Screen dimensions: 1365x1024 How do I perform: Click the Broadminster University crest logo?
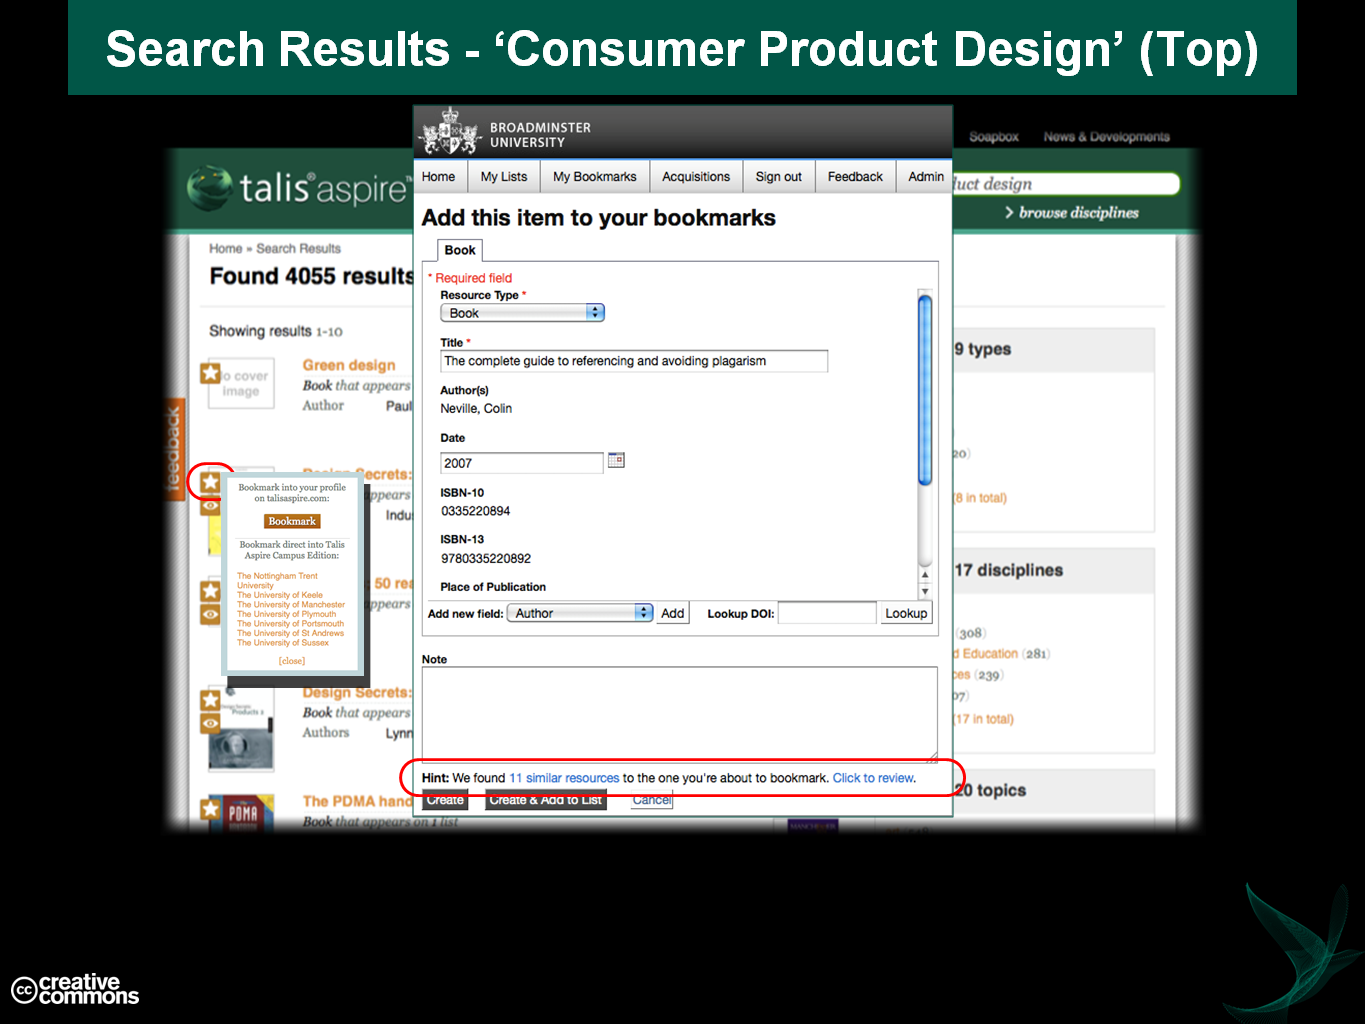pos(450,133)
